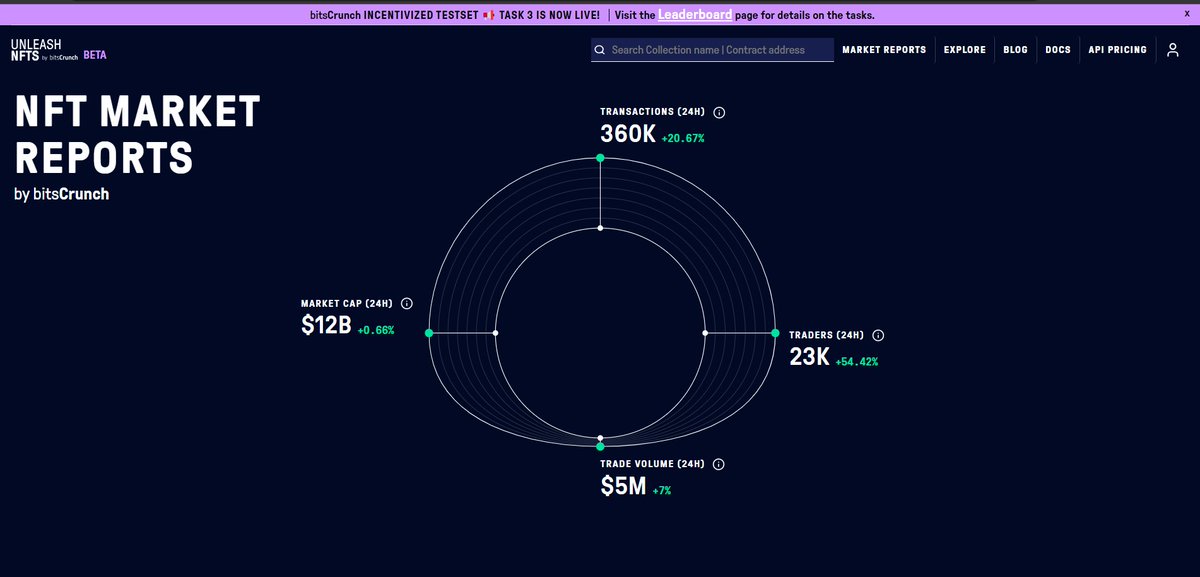Click the +0.66% market cap change
Viewport: 1200px width, 577px height.
376,330
